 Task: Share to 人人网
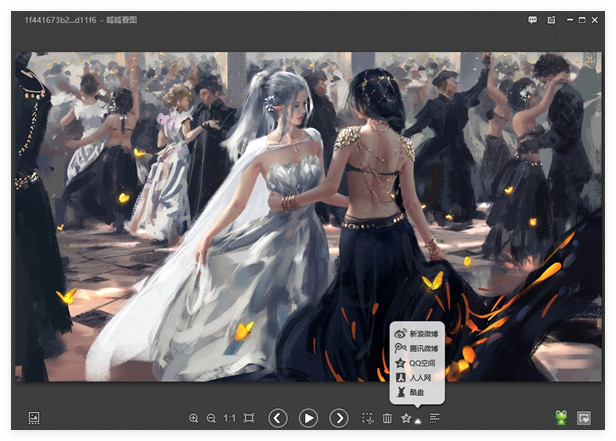(416, 378)
